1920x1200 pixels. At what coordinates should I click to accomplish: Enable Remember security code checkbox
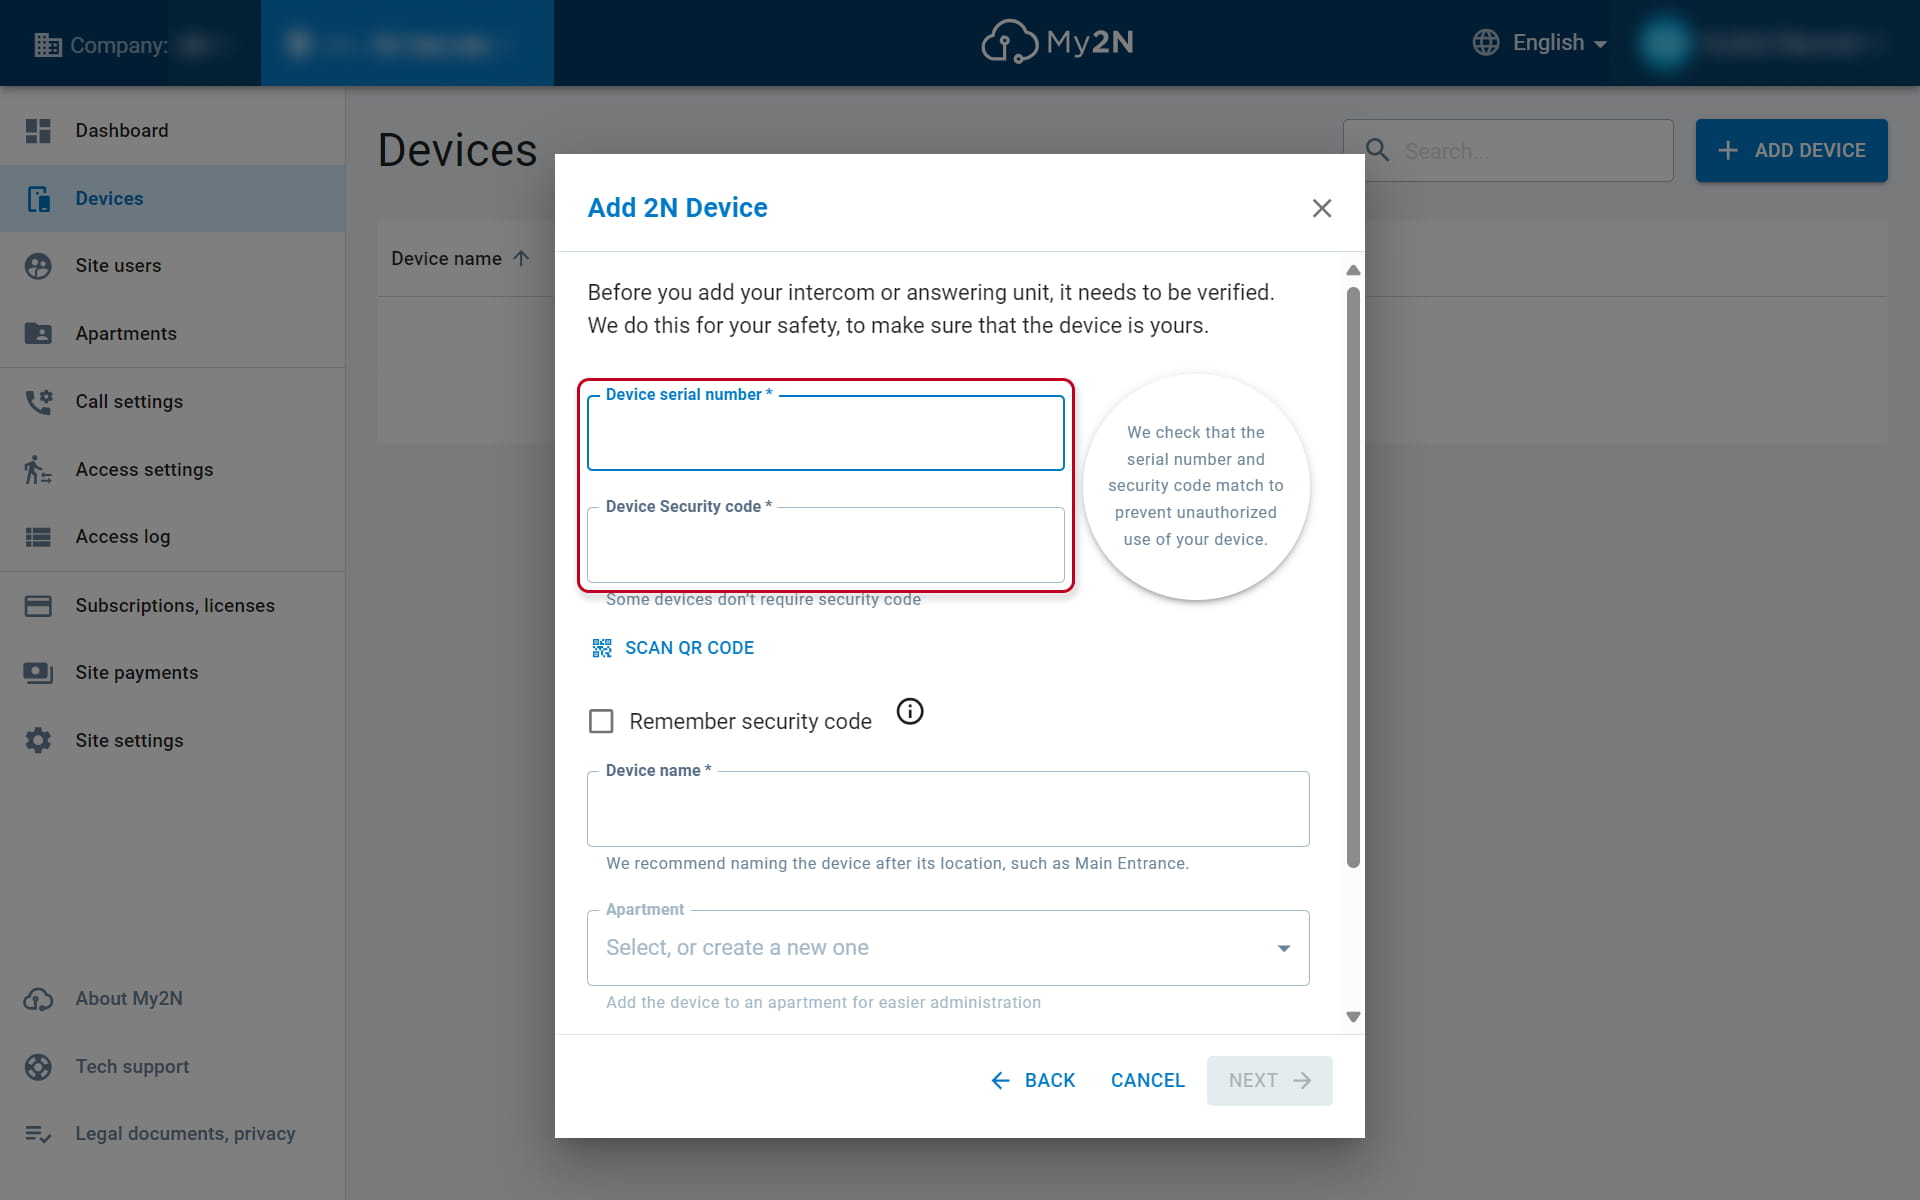[601, 721]
